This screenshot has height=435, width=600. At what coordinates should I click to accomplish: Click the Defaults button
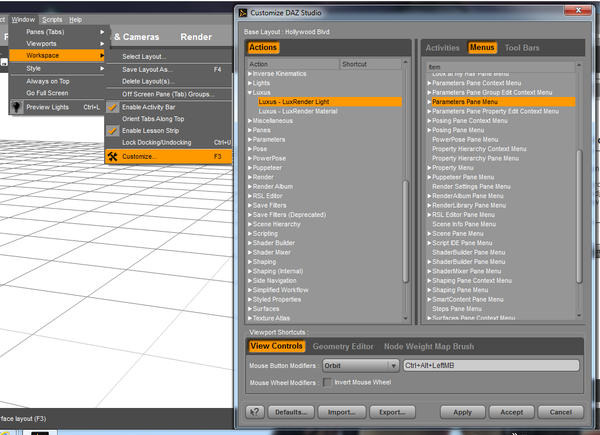291,412
